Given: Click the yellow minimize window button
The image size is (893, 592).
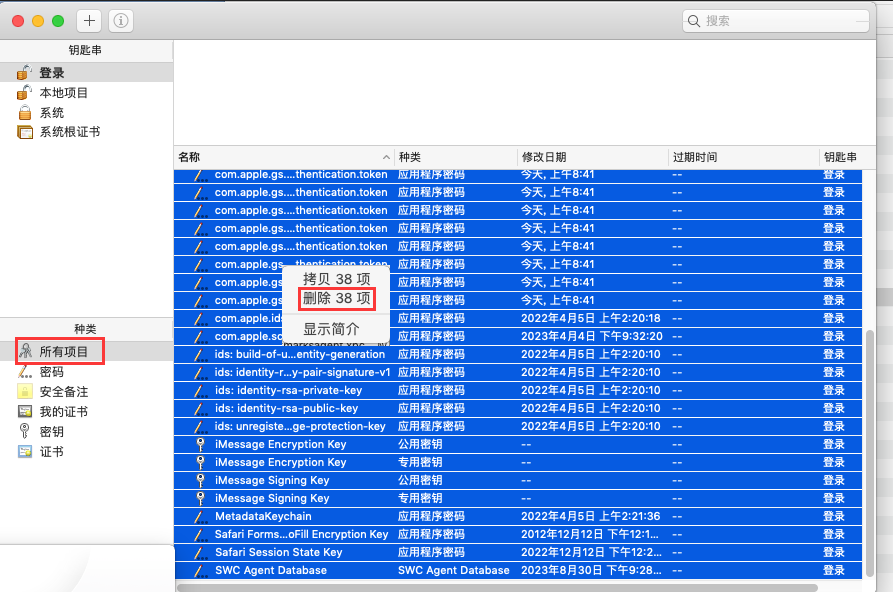Looking at the screenshot, I should click(x=38, y=21).
